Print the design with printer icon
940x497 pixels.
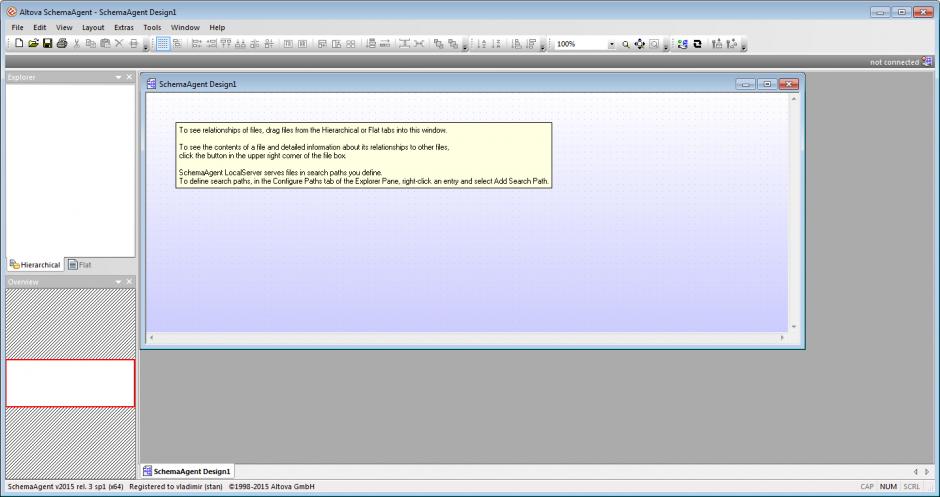point(62,44)
